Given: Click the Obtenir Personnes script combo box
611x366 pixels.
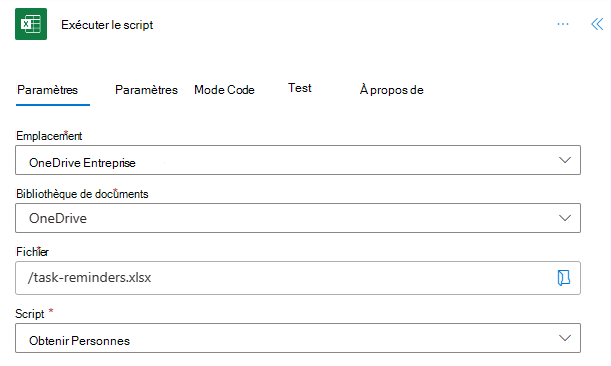Looking at the screenshot, I should (298, 338).
